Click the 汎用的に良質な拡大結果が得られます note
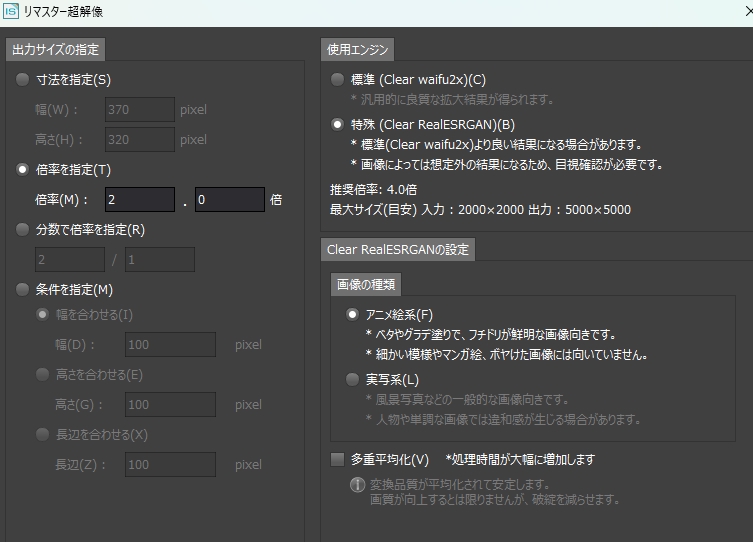This screenshot has height=542, width=753. pos(452,99)
